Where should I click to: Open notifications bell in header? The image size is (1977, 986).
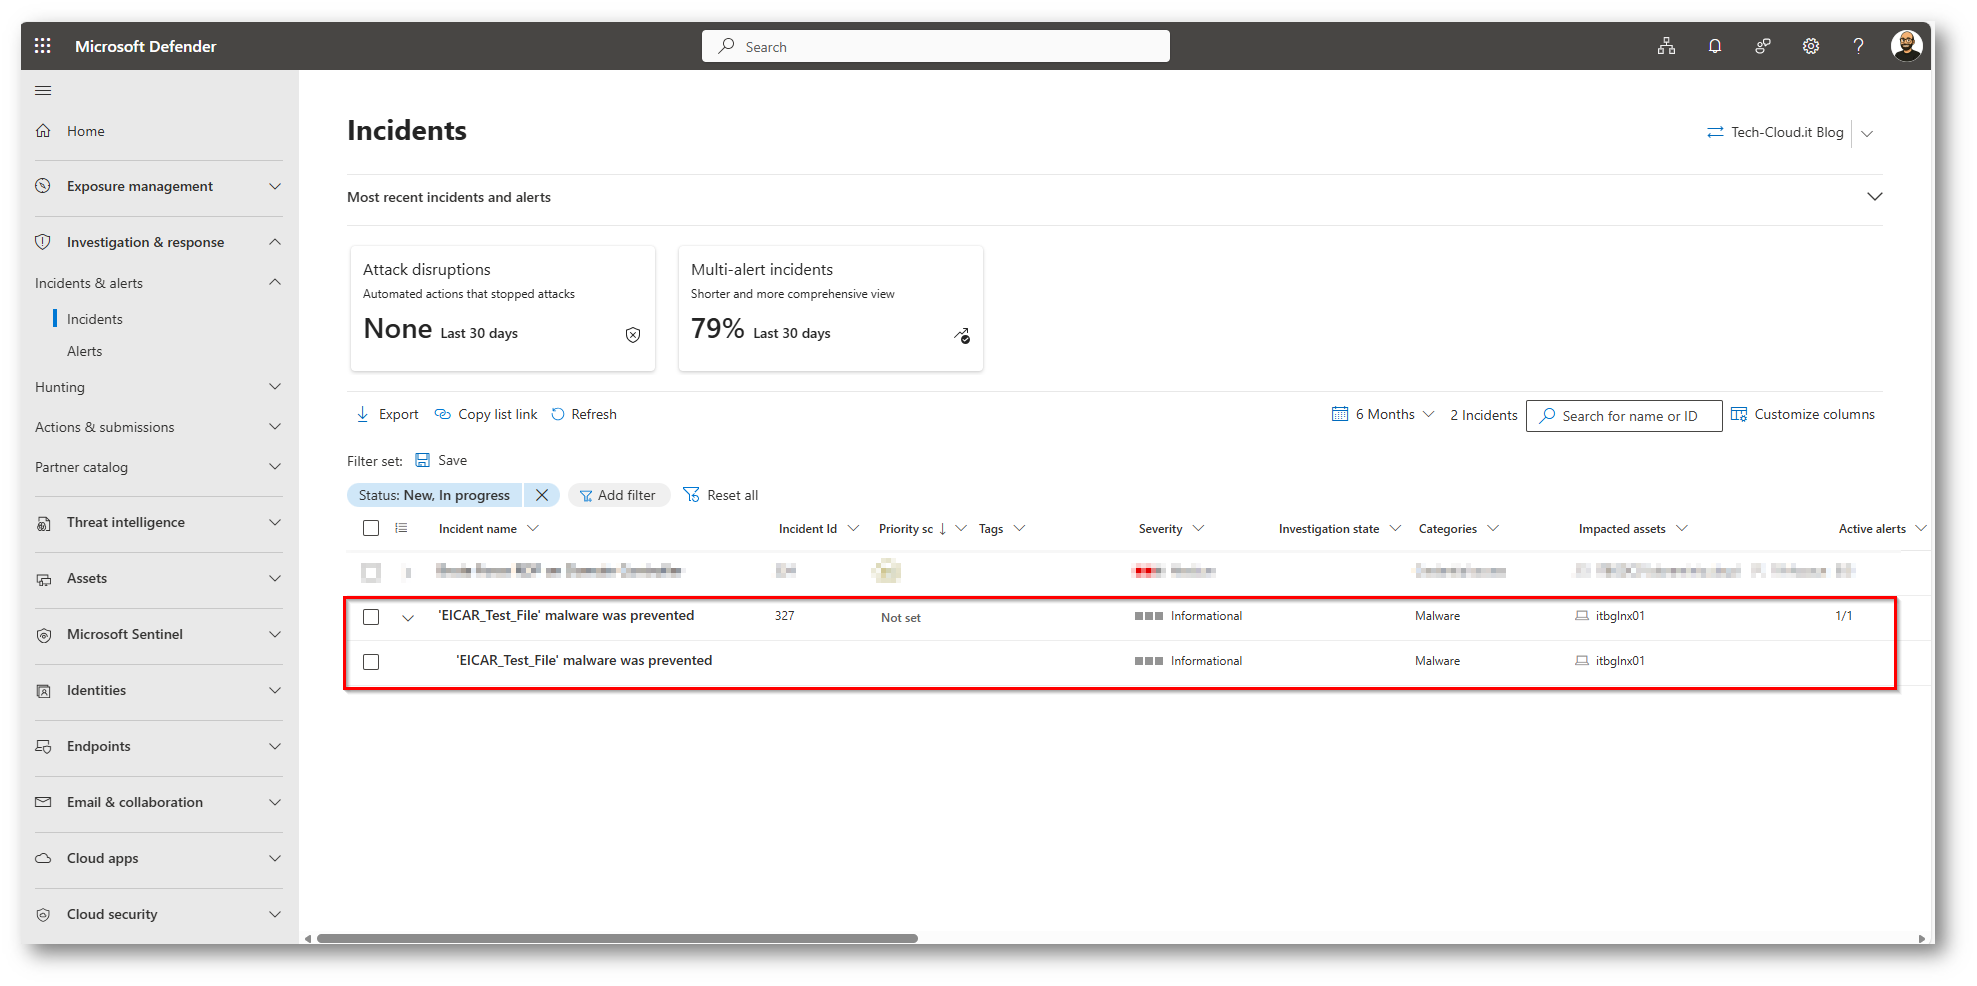(1714, 46)
